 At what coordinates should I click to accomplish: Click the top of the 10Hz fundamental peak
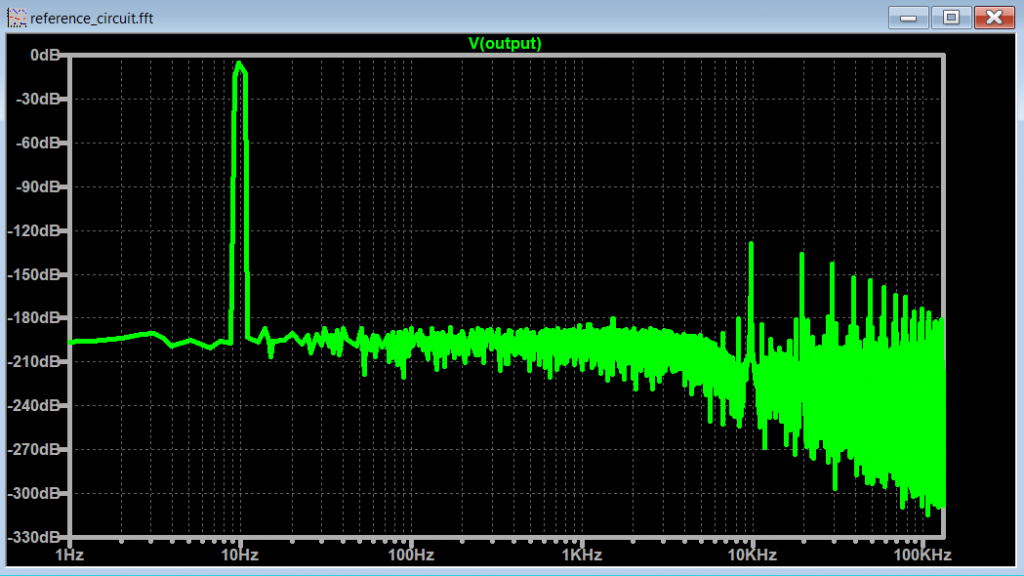pos(239,64)
